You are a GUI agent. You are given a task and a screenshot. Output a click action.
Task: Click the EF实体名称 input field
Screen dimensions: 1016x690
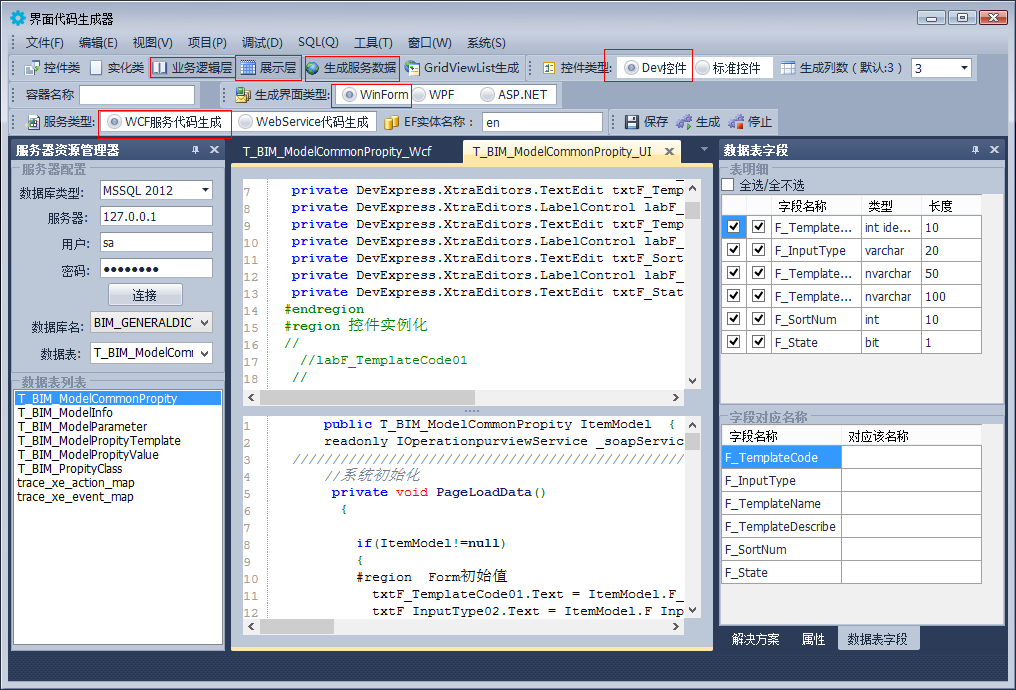(543, 122)
